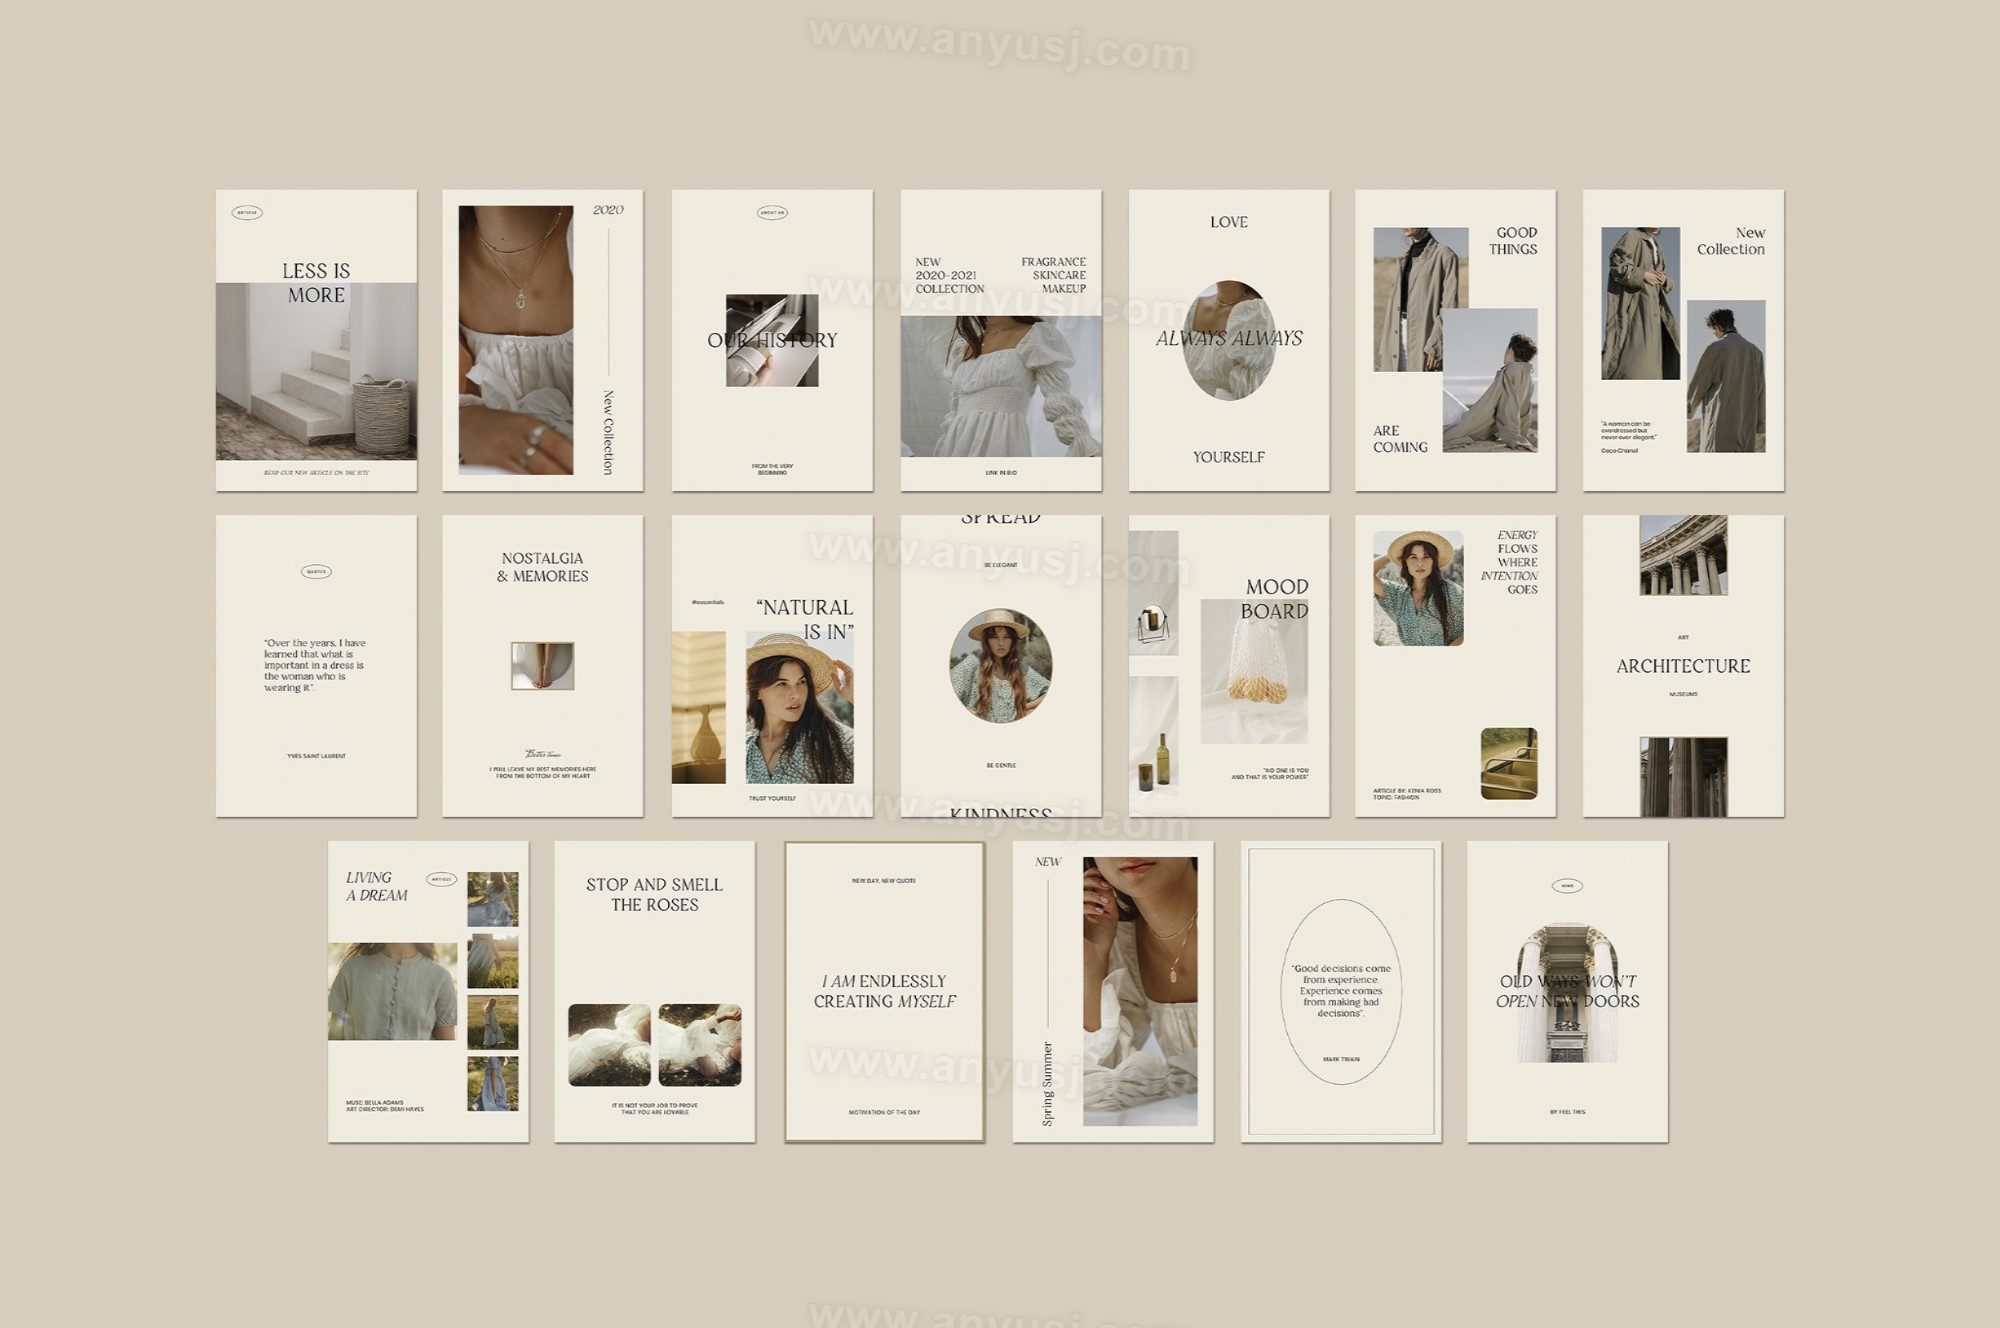2000x1328 pixels.
Task: Click the 'Link in bio' caption text
Action: pos(1001,473)
